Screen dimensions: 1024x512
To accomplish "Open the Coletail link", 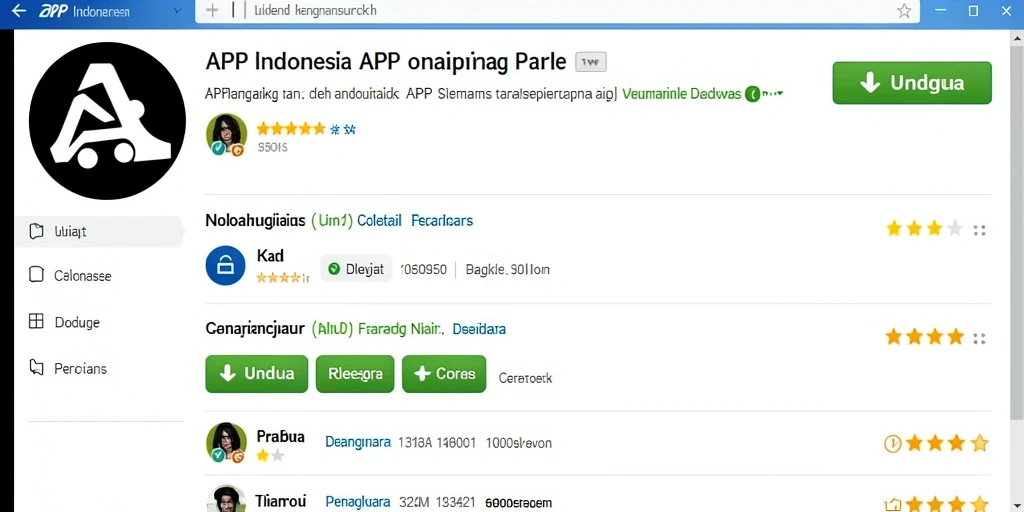I will (379, 221).
